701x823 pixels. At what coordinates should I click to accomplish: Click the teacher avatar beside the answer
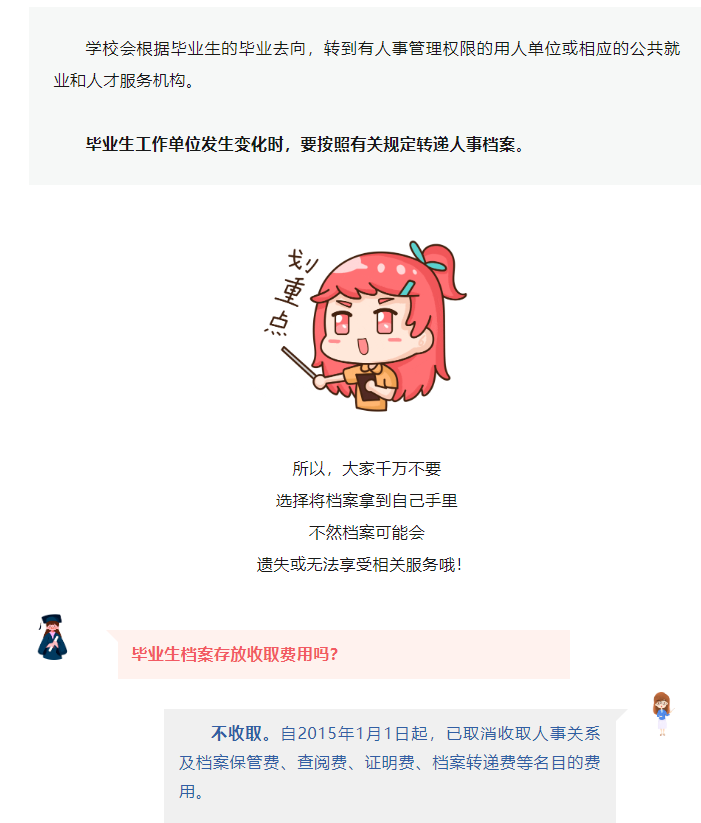pyautogui.click(x=662, y=714)
